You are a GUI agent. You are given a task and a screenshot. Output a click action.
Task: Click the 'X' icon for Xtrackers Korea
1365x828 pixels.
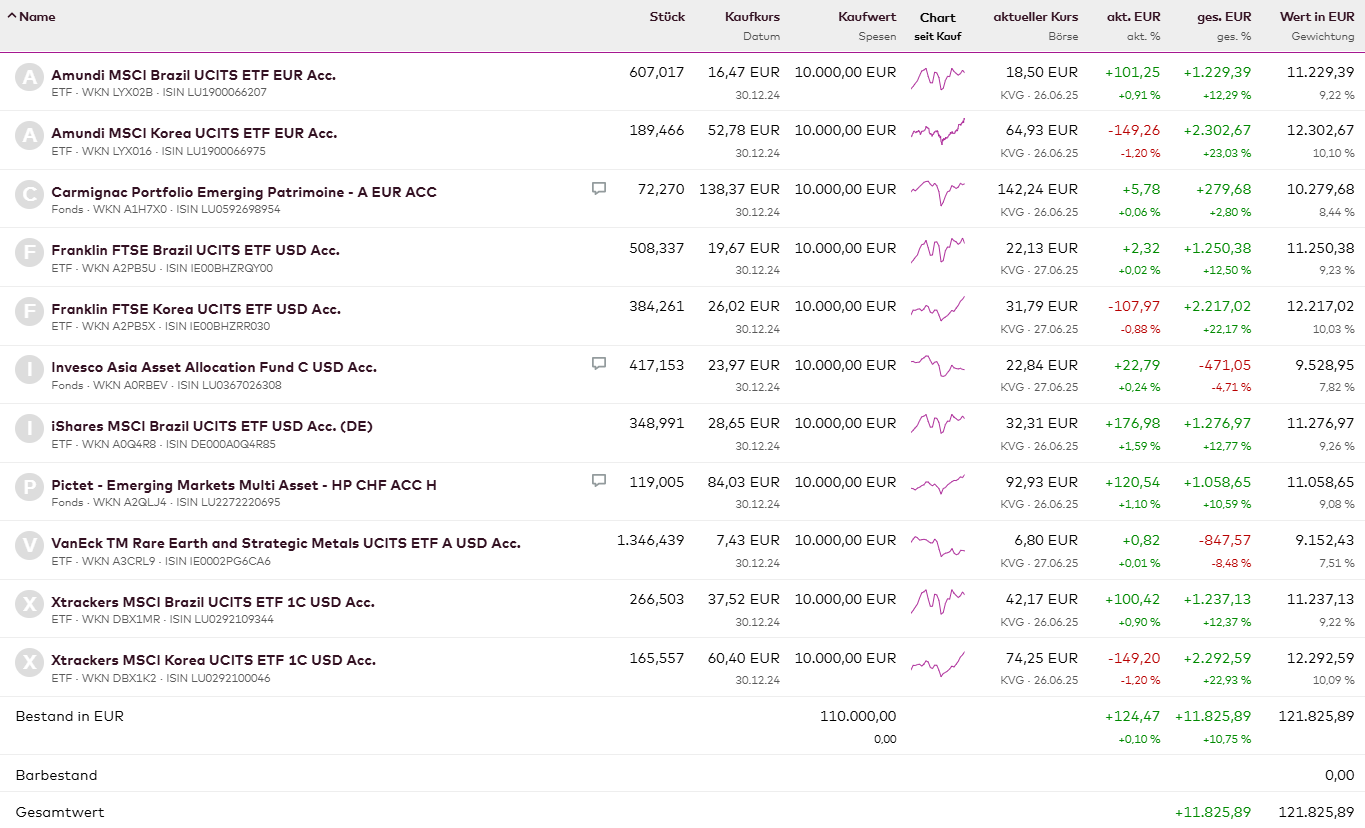coord(30,663)
